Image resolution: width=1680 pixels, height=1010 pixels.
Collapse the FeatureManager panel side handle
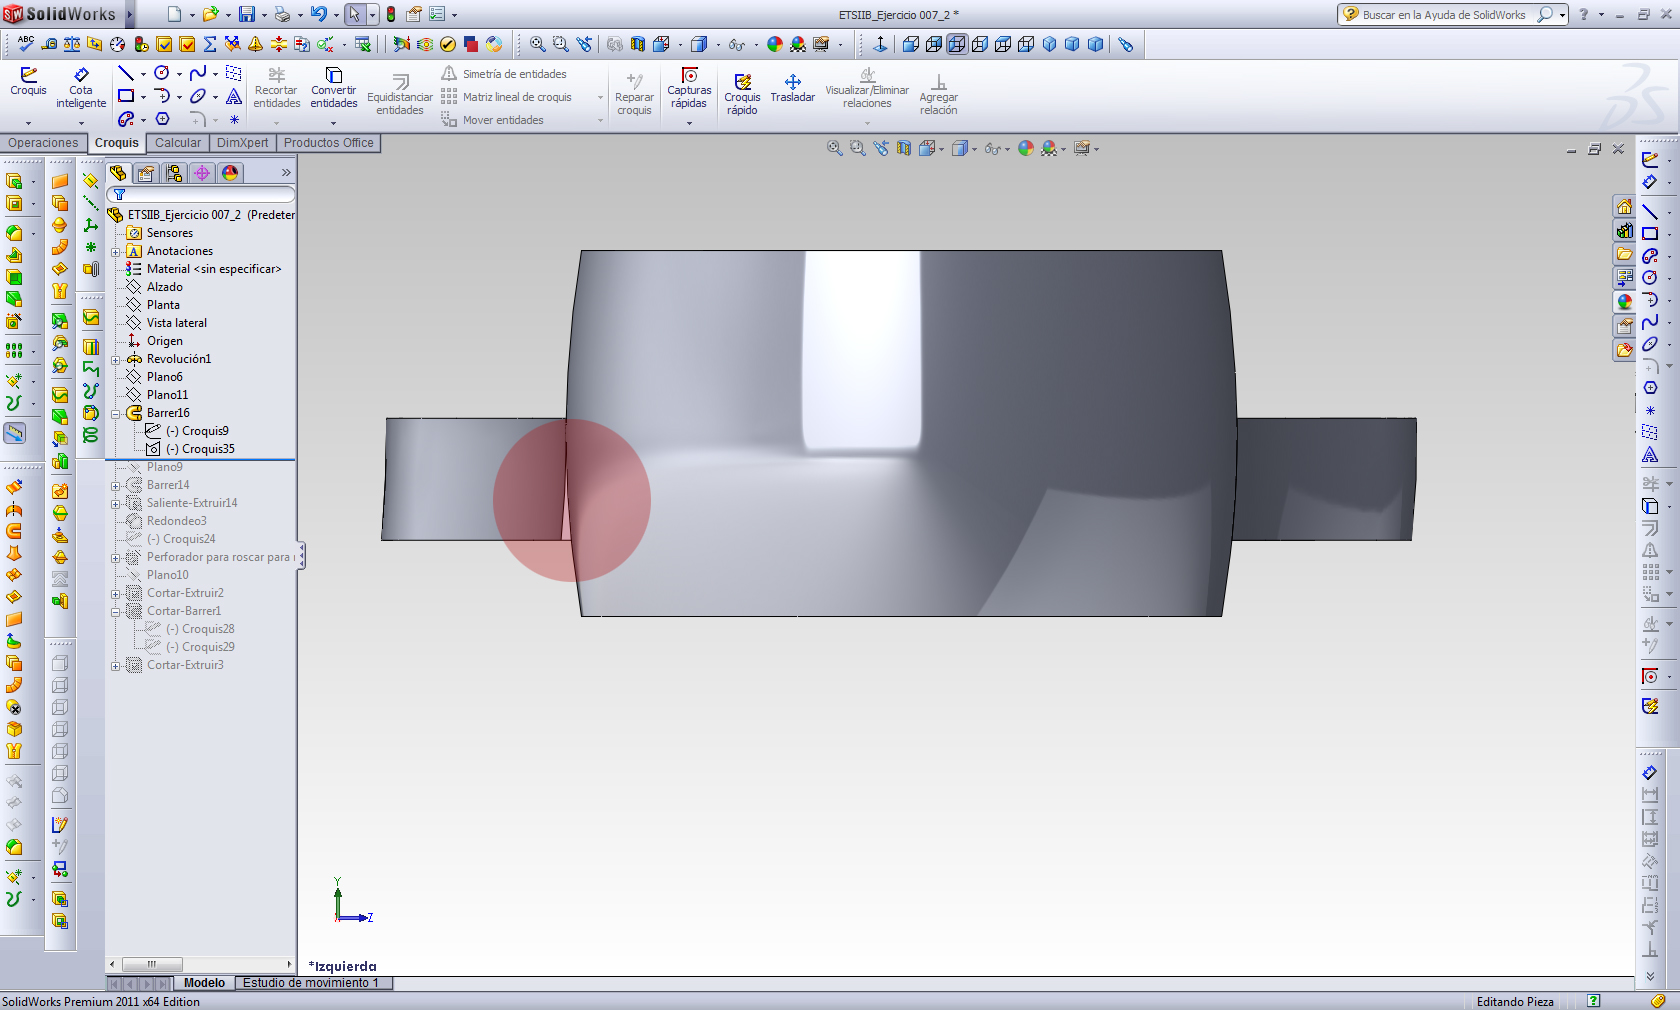301,555
